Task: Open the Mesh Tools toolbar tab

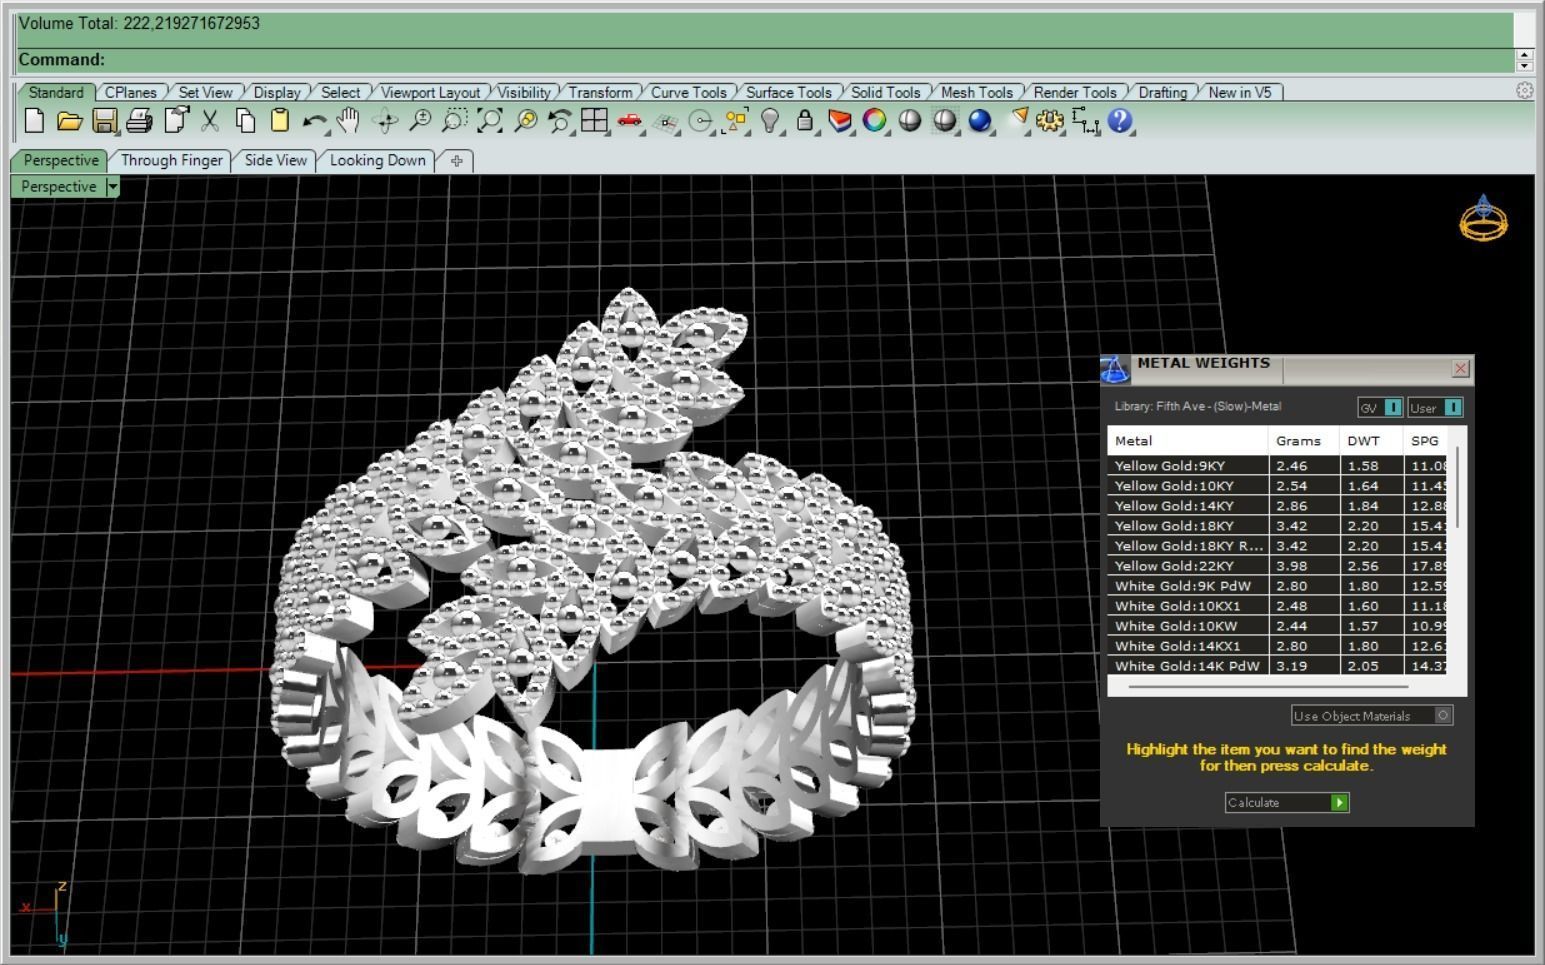Action: pyautogui.click(x=977, y=92)
